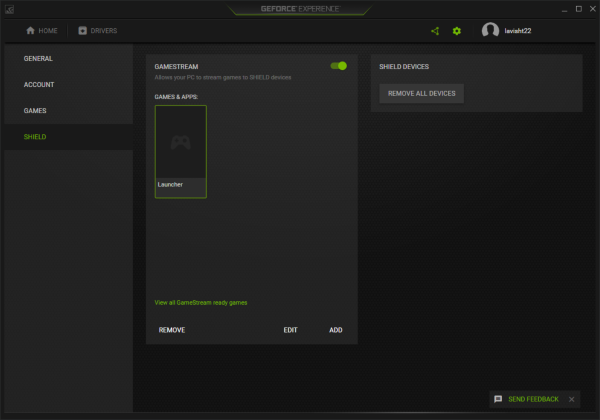Switch to the Drivers tab
The height and width of the screenshot is (420, 600).
[x=98, y=31]
